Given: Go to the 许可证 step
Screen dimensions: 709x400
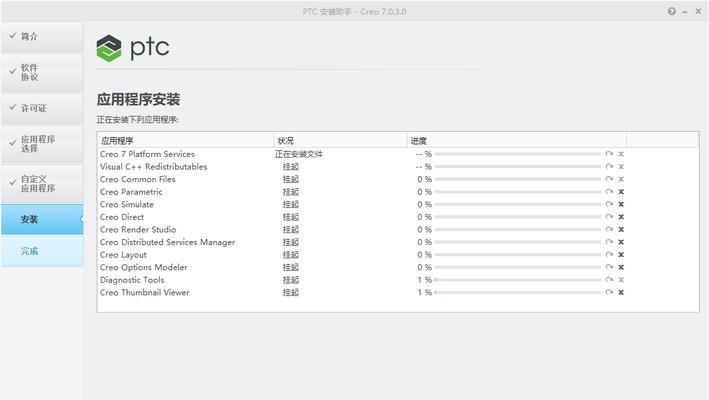Looking at the screenshot, I should tap(42, 108).
